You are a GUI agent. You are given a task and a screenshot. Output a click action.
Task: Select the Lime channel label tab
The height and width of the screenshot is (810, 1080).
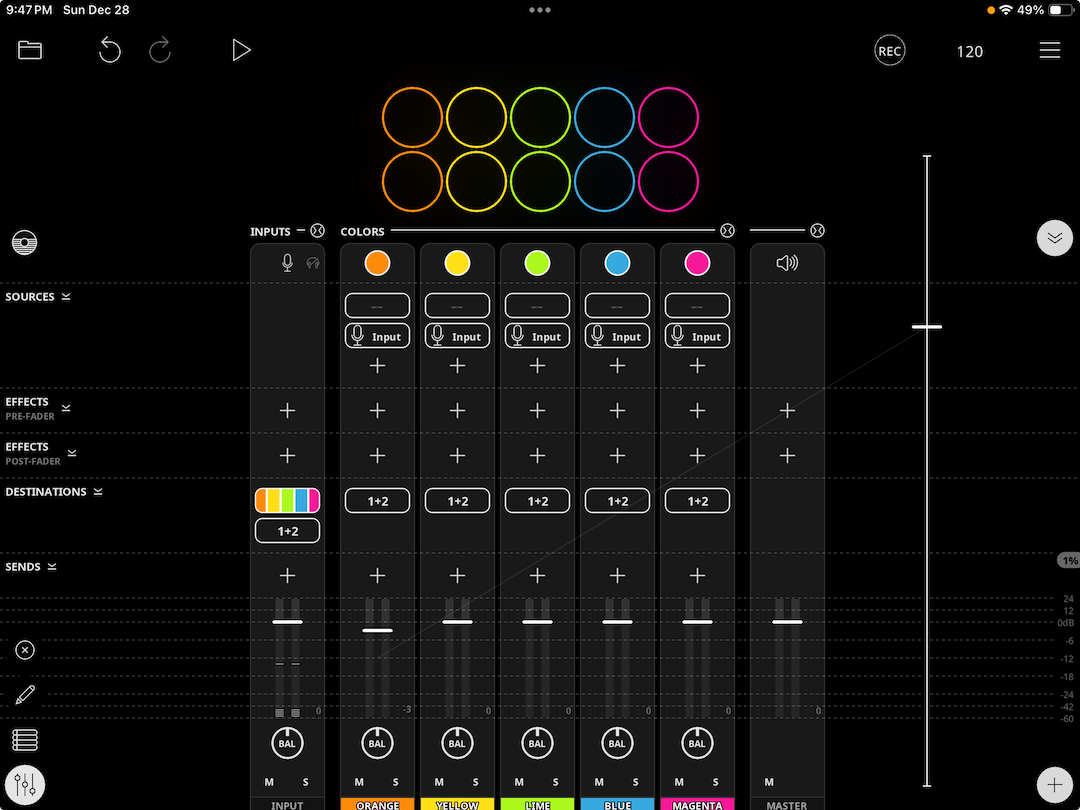click(537, 804)
